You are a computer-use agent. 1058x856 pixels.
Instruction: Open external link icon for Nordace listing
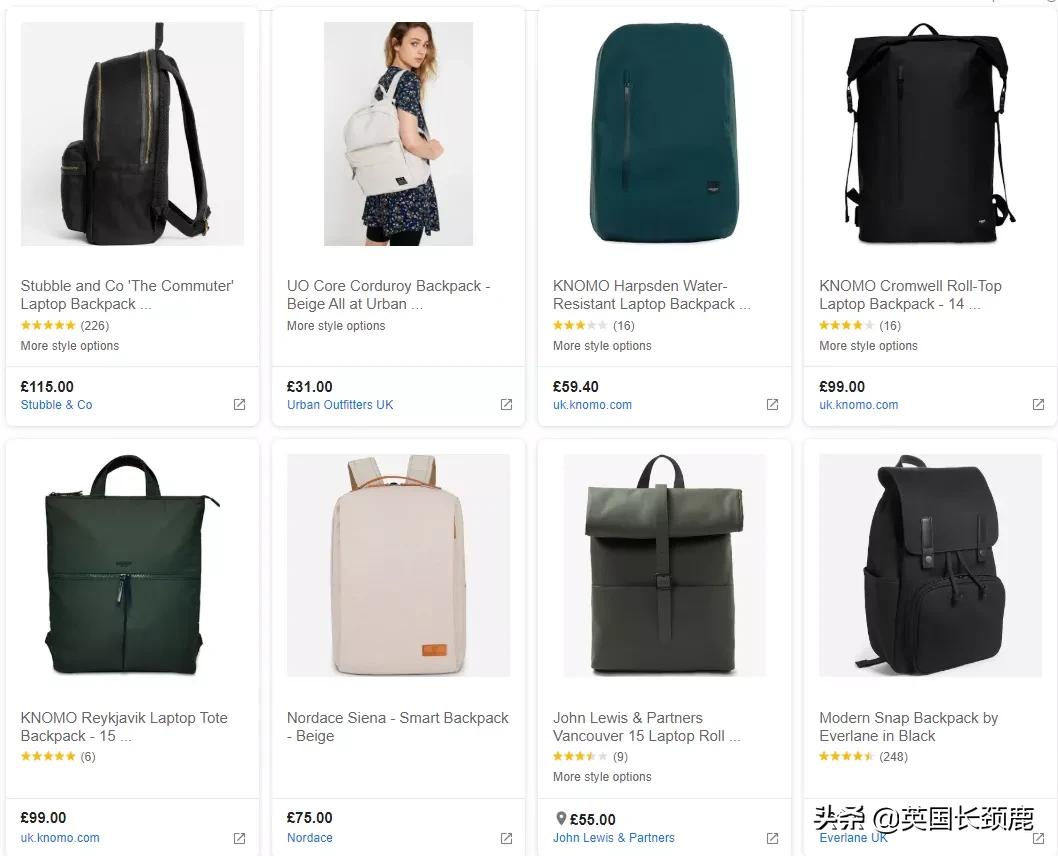[506, 838]
